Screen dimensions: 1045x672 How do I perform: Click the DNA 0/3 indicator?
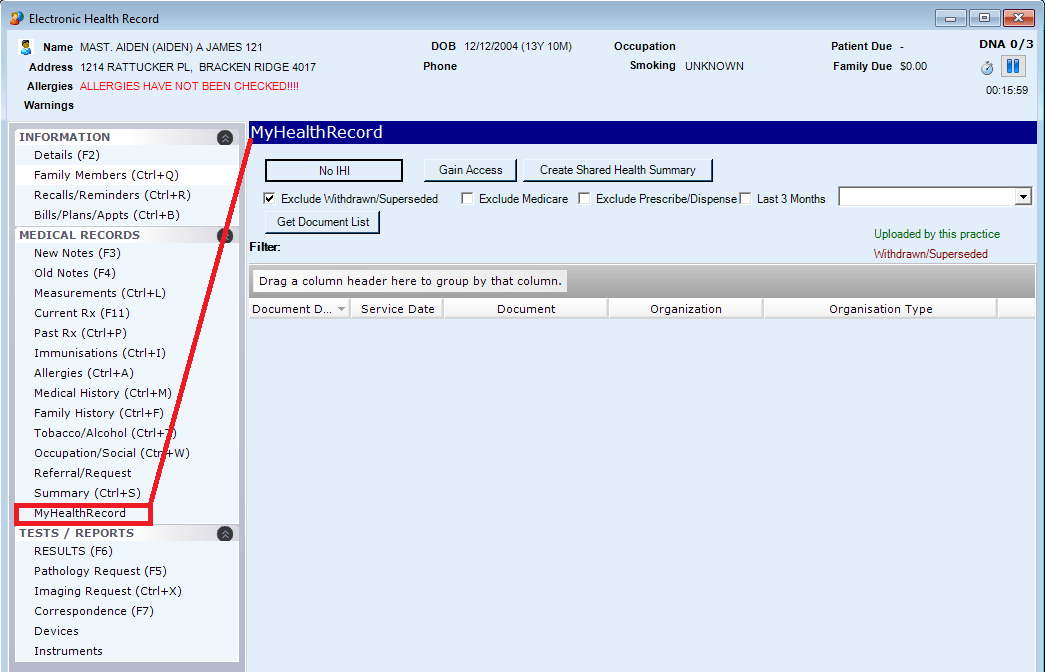pos(1006,44)
